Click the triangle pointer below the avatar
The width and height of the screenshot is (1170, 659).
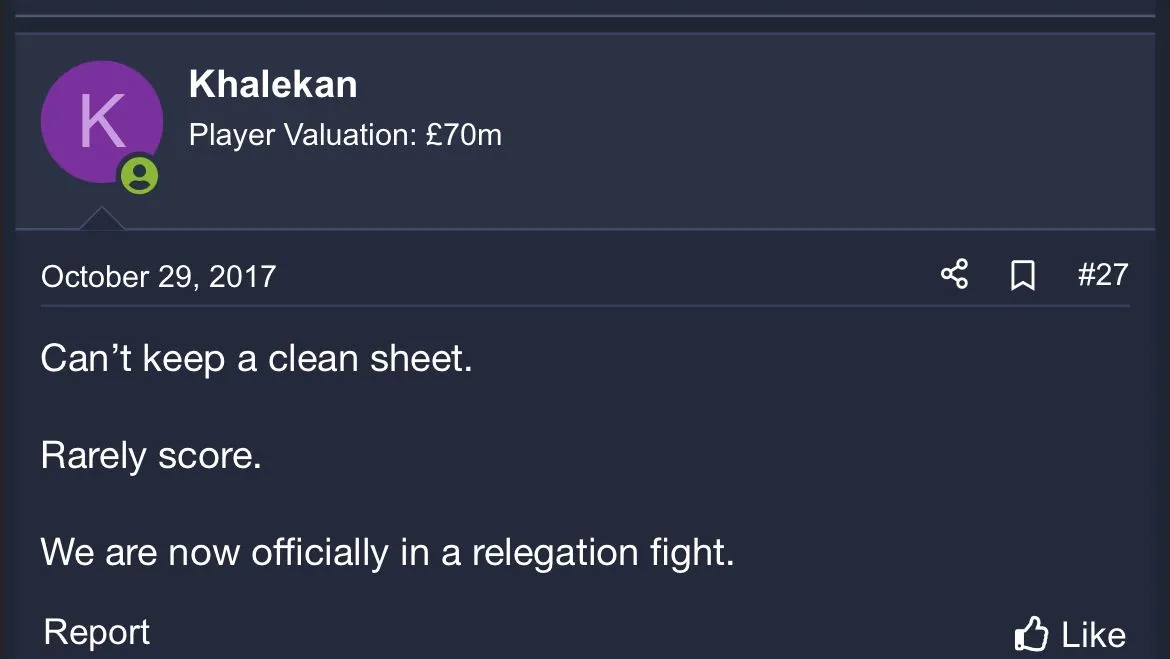[100, 218]
